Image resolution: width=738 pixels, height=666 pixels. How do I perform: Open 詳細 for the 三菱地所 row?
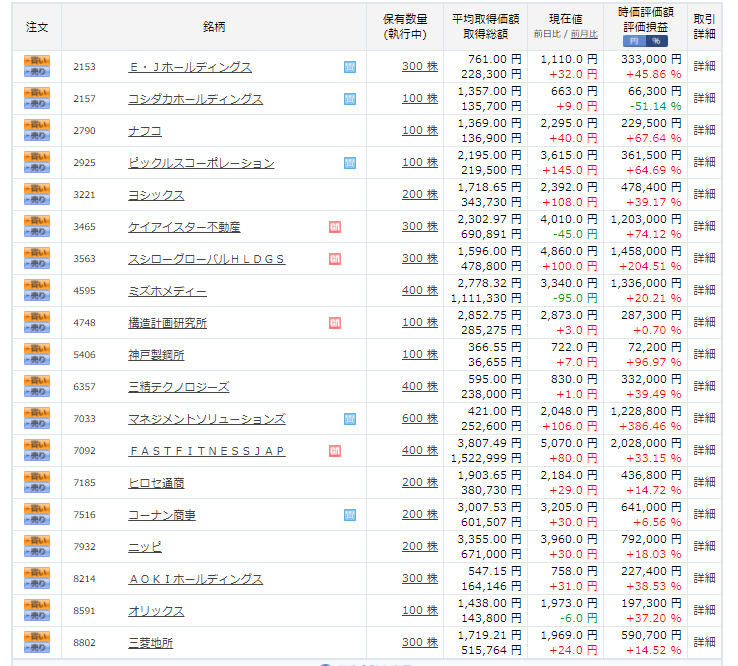(x=704, y=642)
